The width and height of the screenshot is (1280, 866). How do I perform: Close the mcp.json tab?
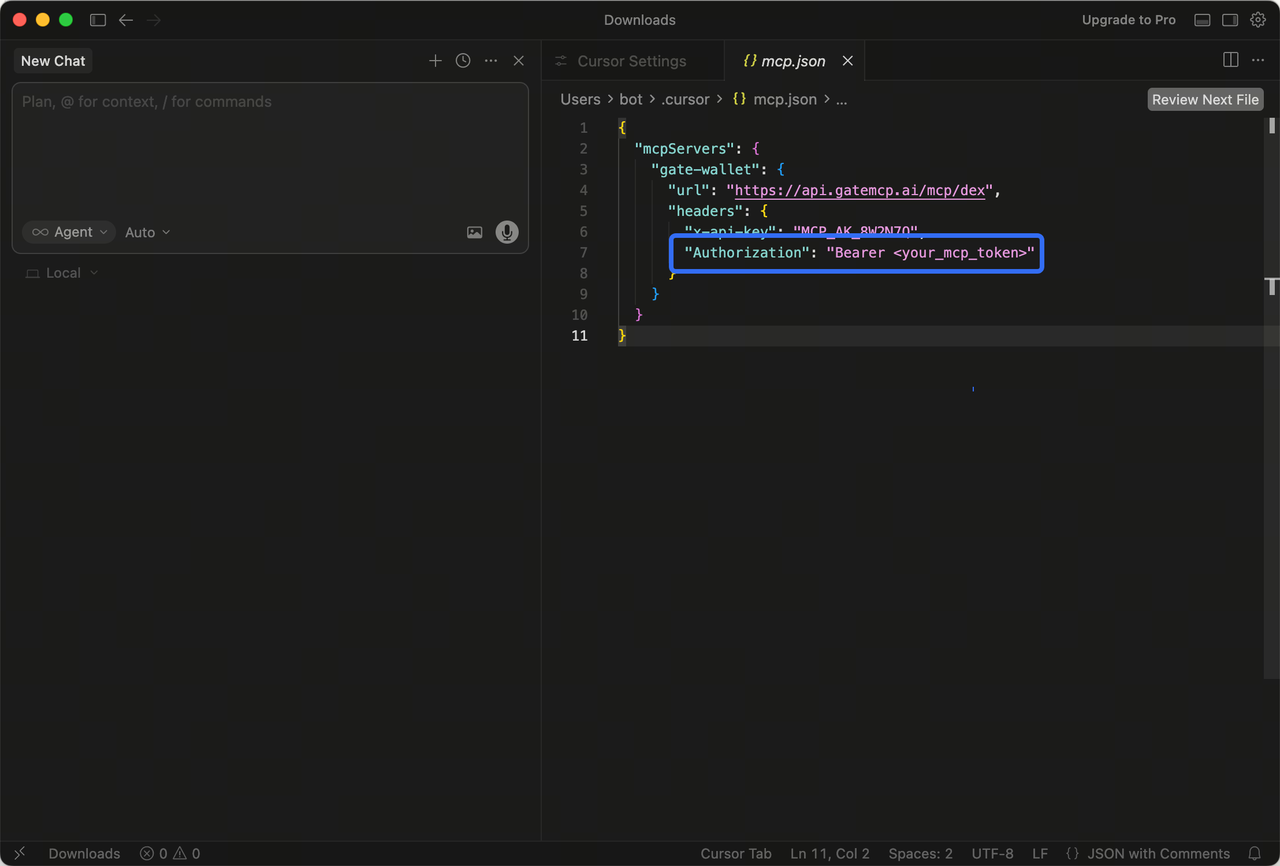click(848, 61)
